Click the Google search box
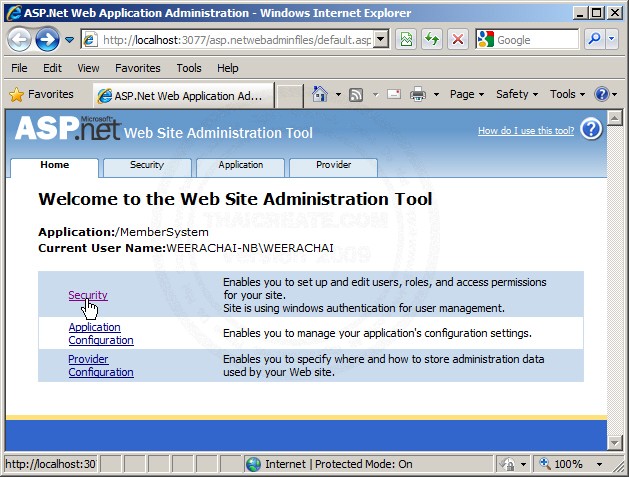629x477 pixels. 537,40
